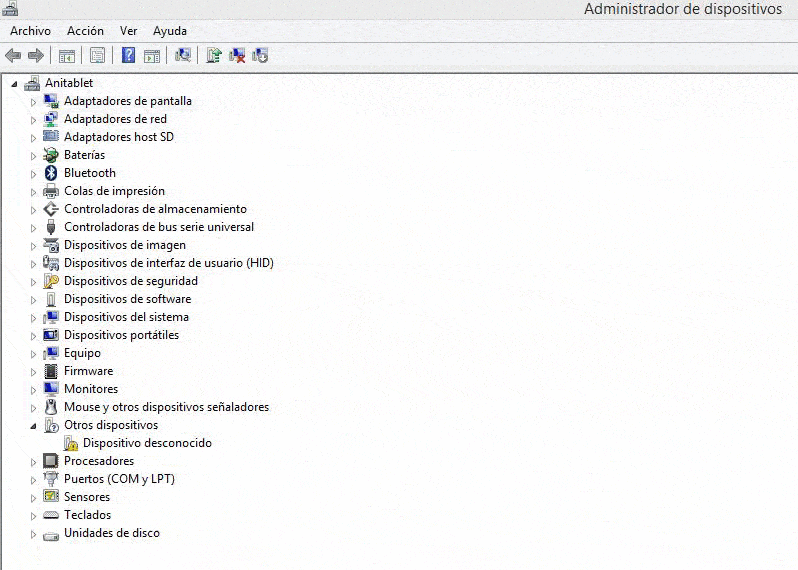Select Dispositivo desconocido

pos(147,443)
